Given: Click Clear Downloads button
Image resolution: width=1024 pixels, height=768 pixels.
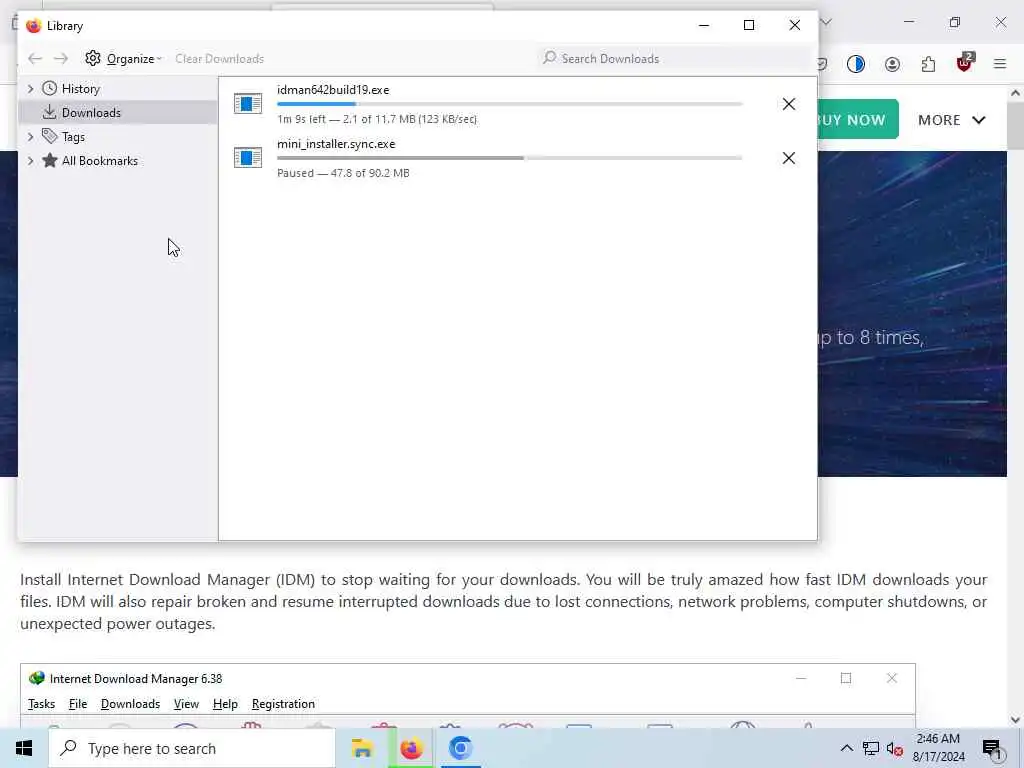Looking at the screenshot, I should pos(219,59).
